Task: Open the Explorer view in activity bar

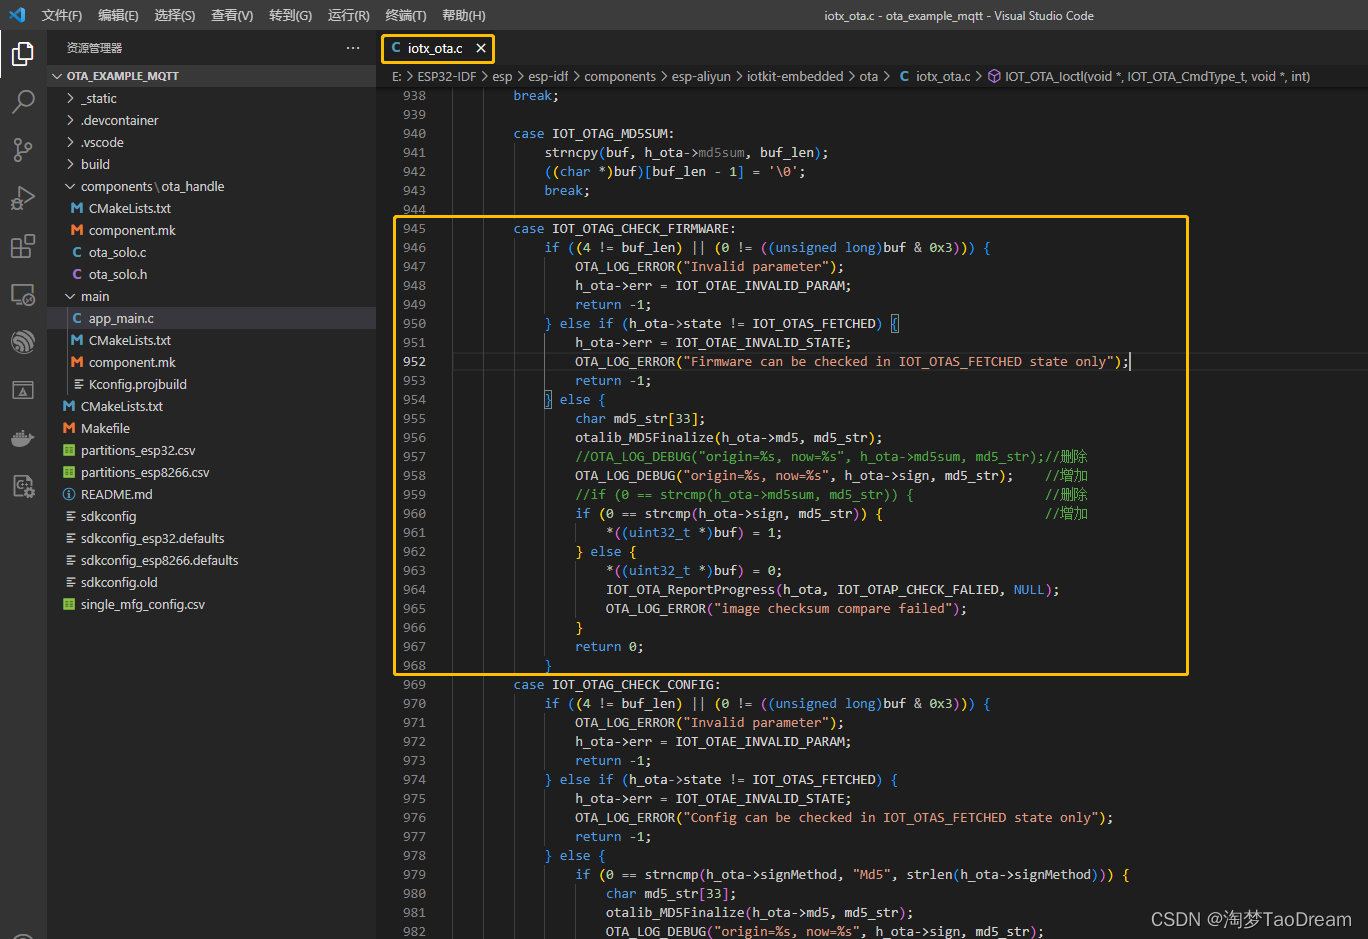Action: coord(22,54)
